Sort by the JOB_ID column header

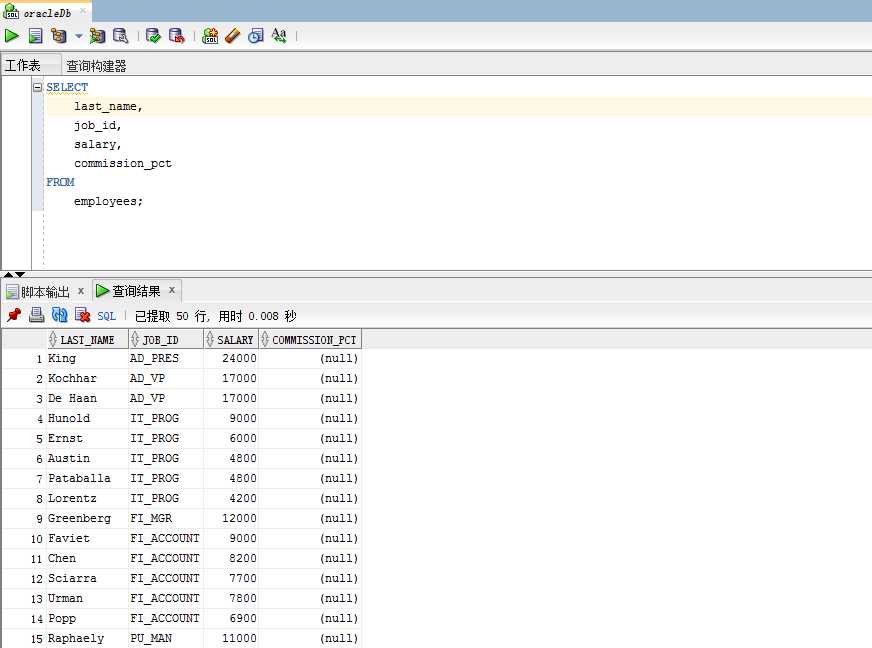tap(166, 339)
